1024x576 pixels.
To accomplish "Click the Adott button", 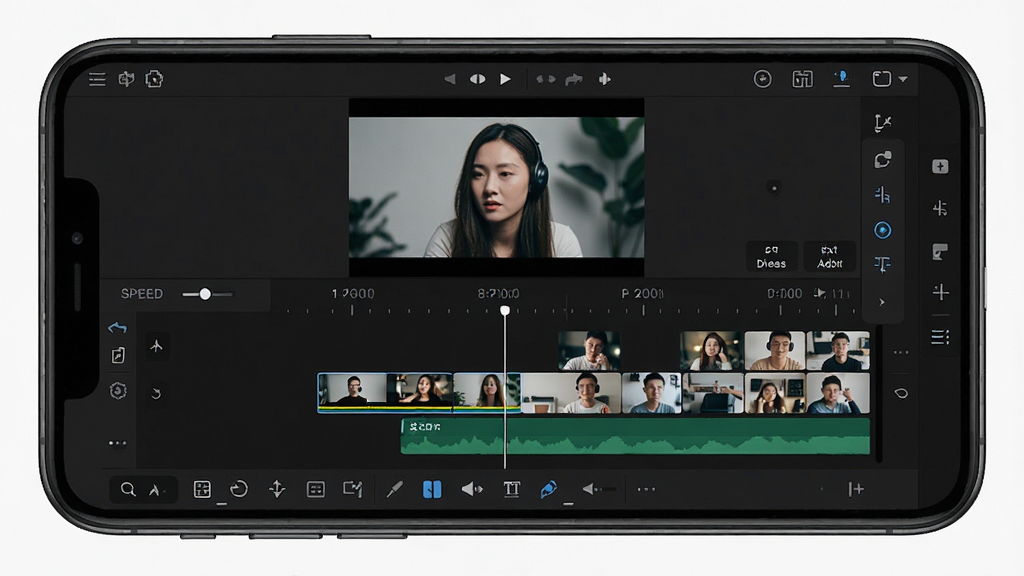I will point(829,257).
